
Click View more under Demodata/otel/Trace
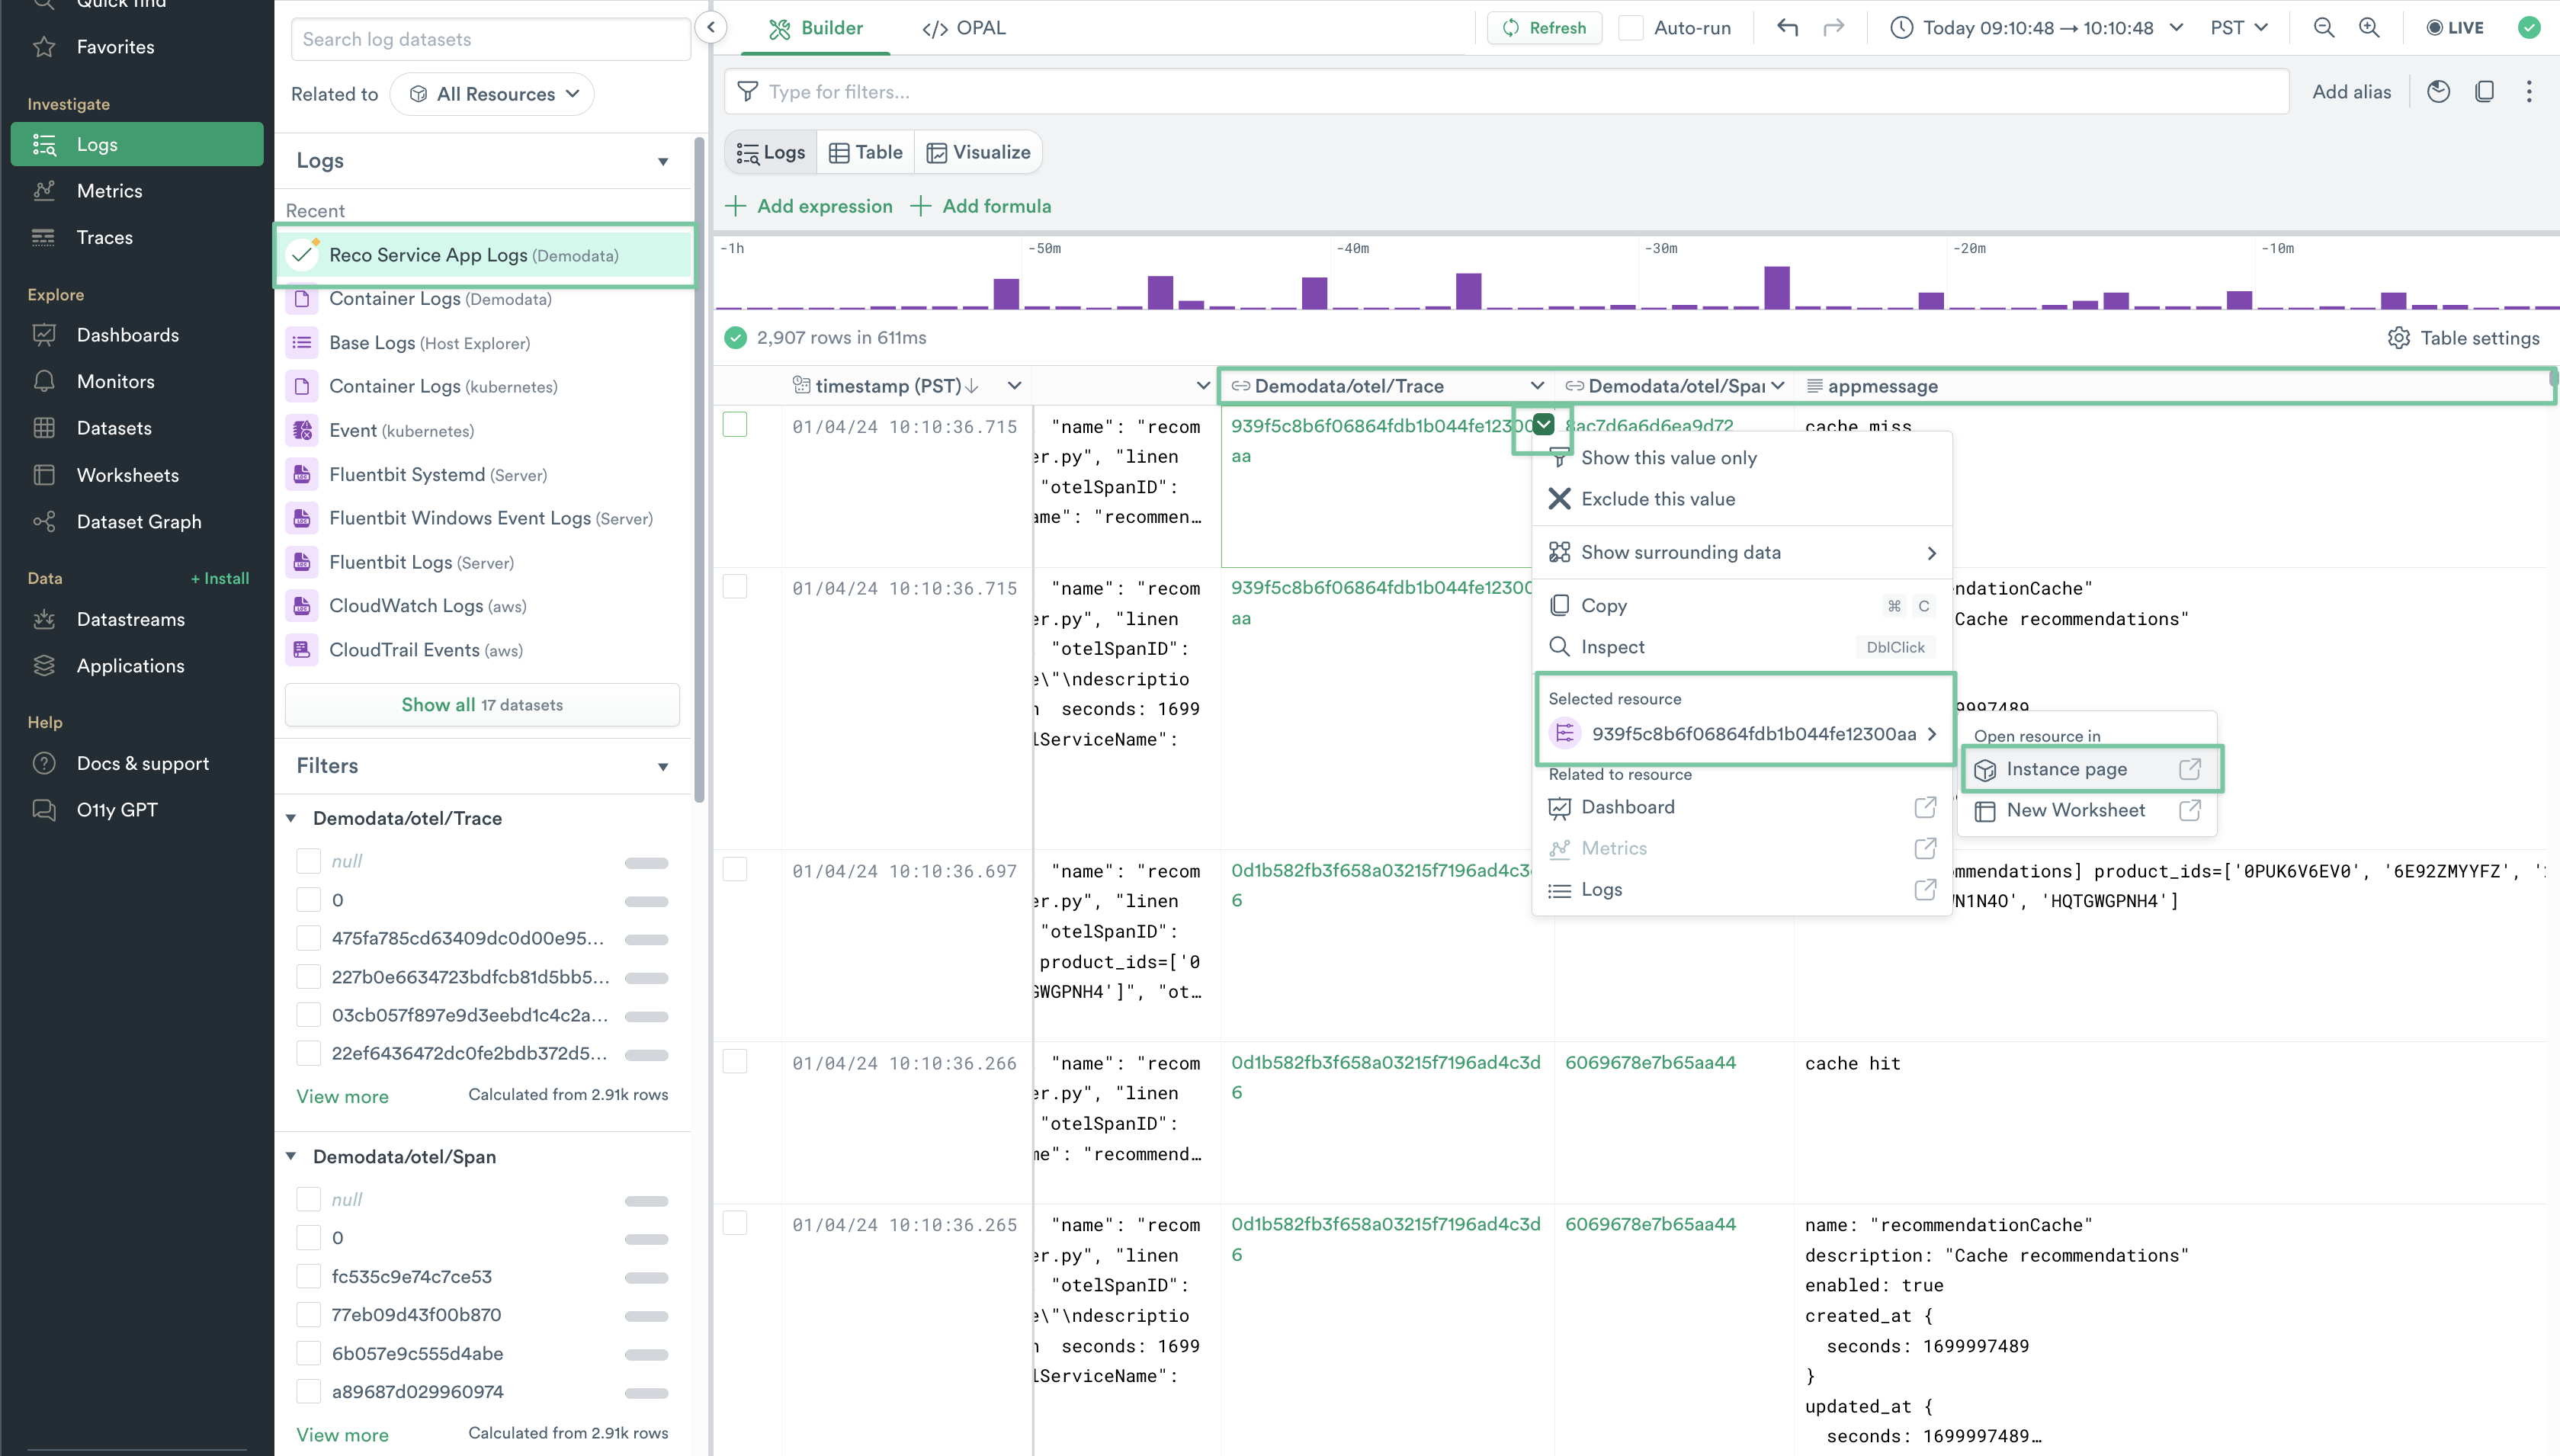click(x=342, y=1097)
